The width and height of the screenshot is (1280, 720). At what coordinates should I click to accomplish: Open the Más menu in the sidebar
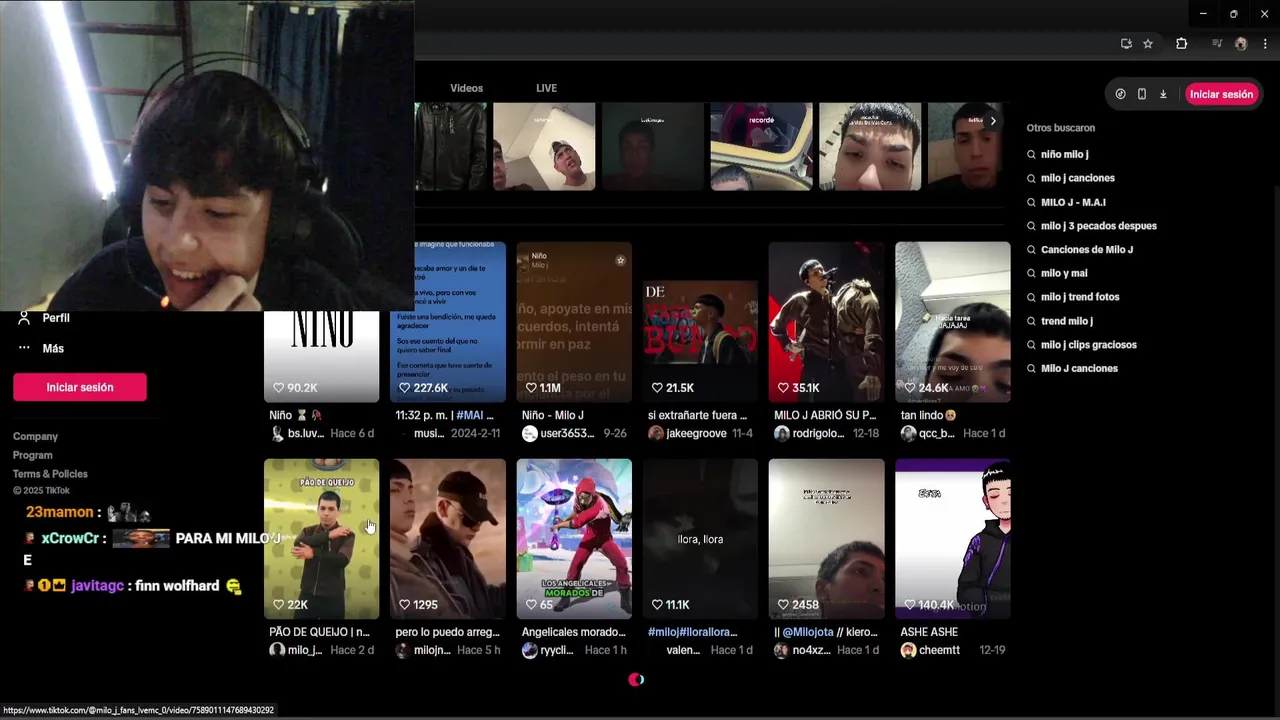(x=53, y=349)
